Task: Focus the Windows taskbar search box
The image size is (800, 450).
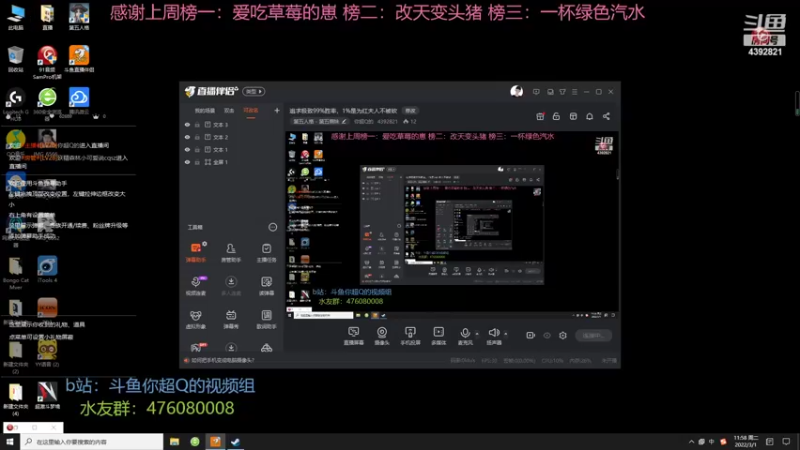Action: click(92, 441)
